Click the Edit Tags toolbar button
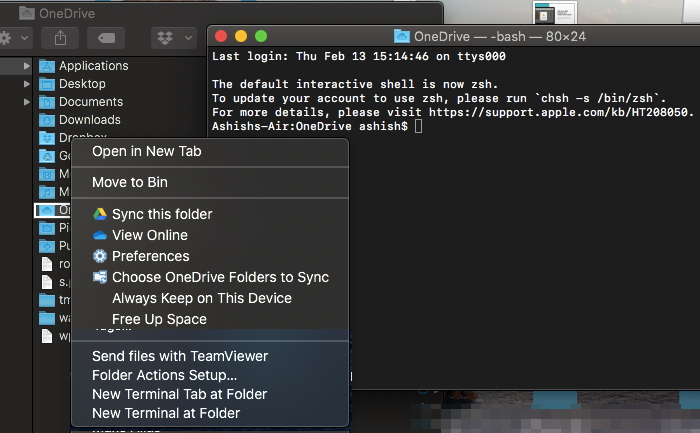Screen dimensions: 700x433 (106, 38)
